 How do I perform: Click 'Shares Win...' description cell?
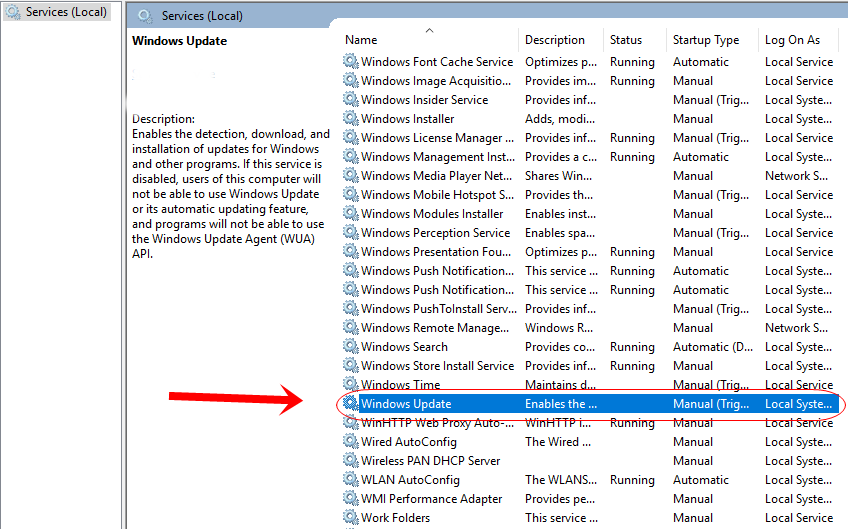(x=558, y=176)
